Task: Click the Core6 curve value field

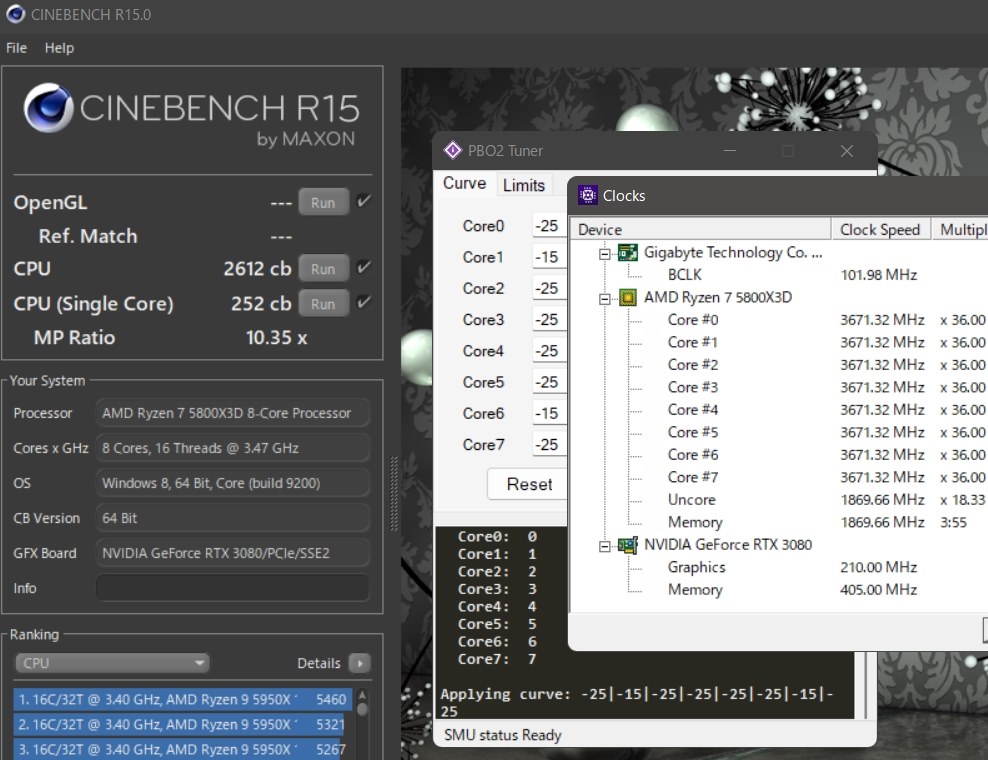Action: coord(549,413)
